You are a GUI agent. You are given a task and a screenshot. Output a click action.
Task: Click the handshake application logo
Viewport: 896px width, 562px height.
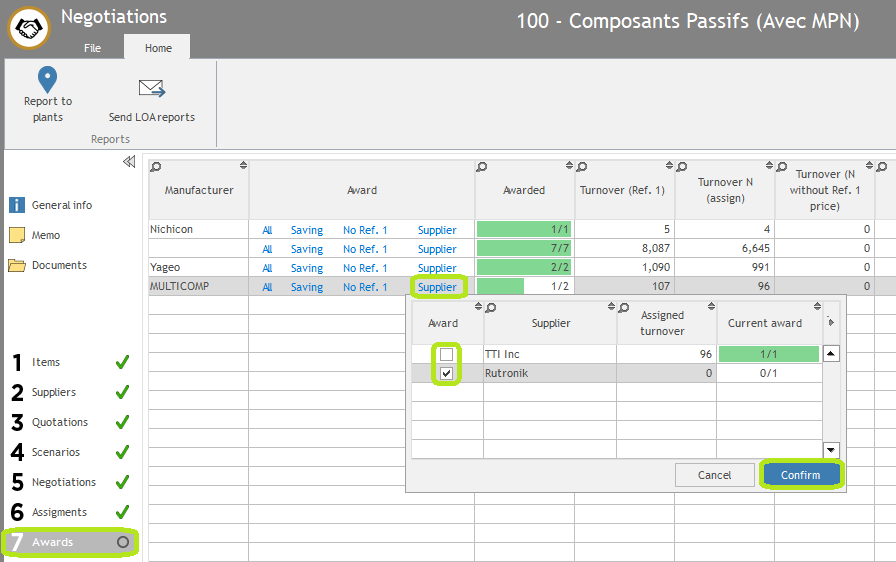(x=30, y=29)
